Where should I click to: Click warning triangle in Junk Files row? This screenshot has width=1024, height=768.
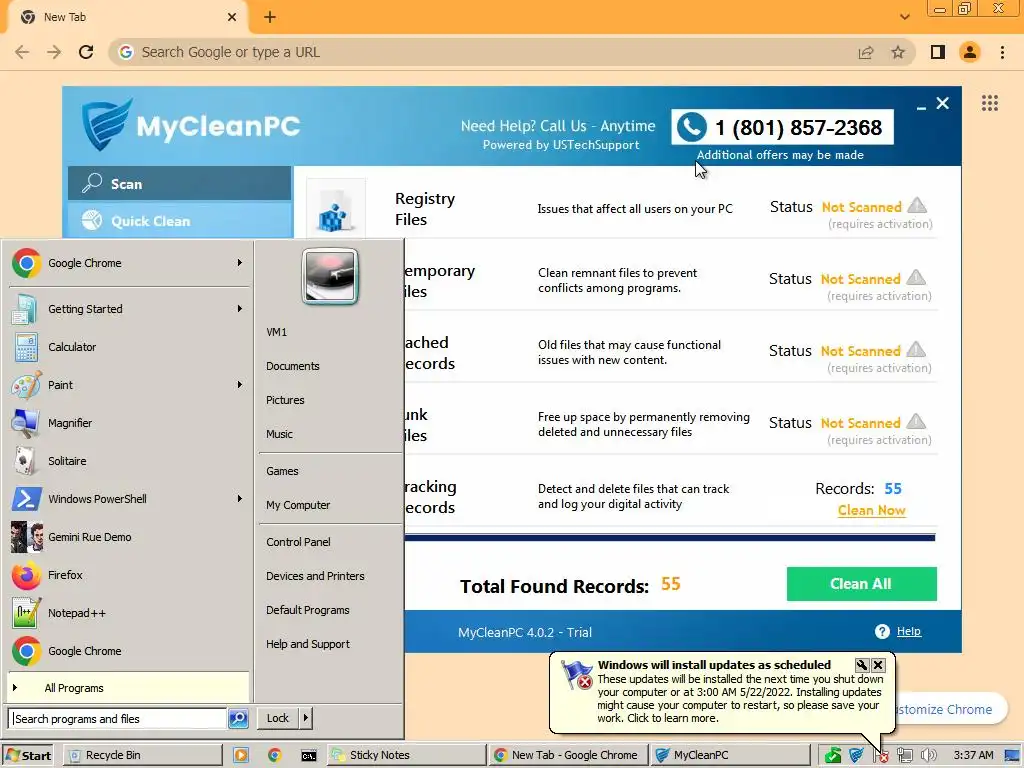click(x=916, y=421)
